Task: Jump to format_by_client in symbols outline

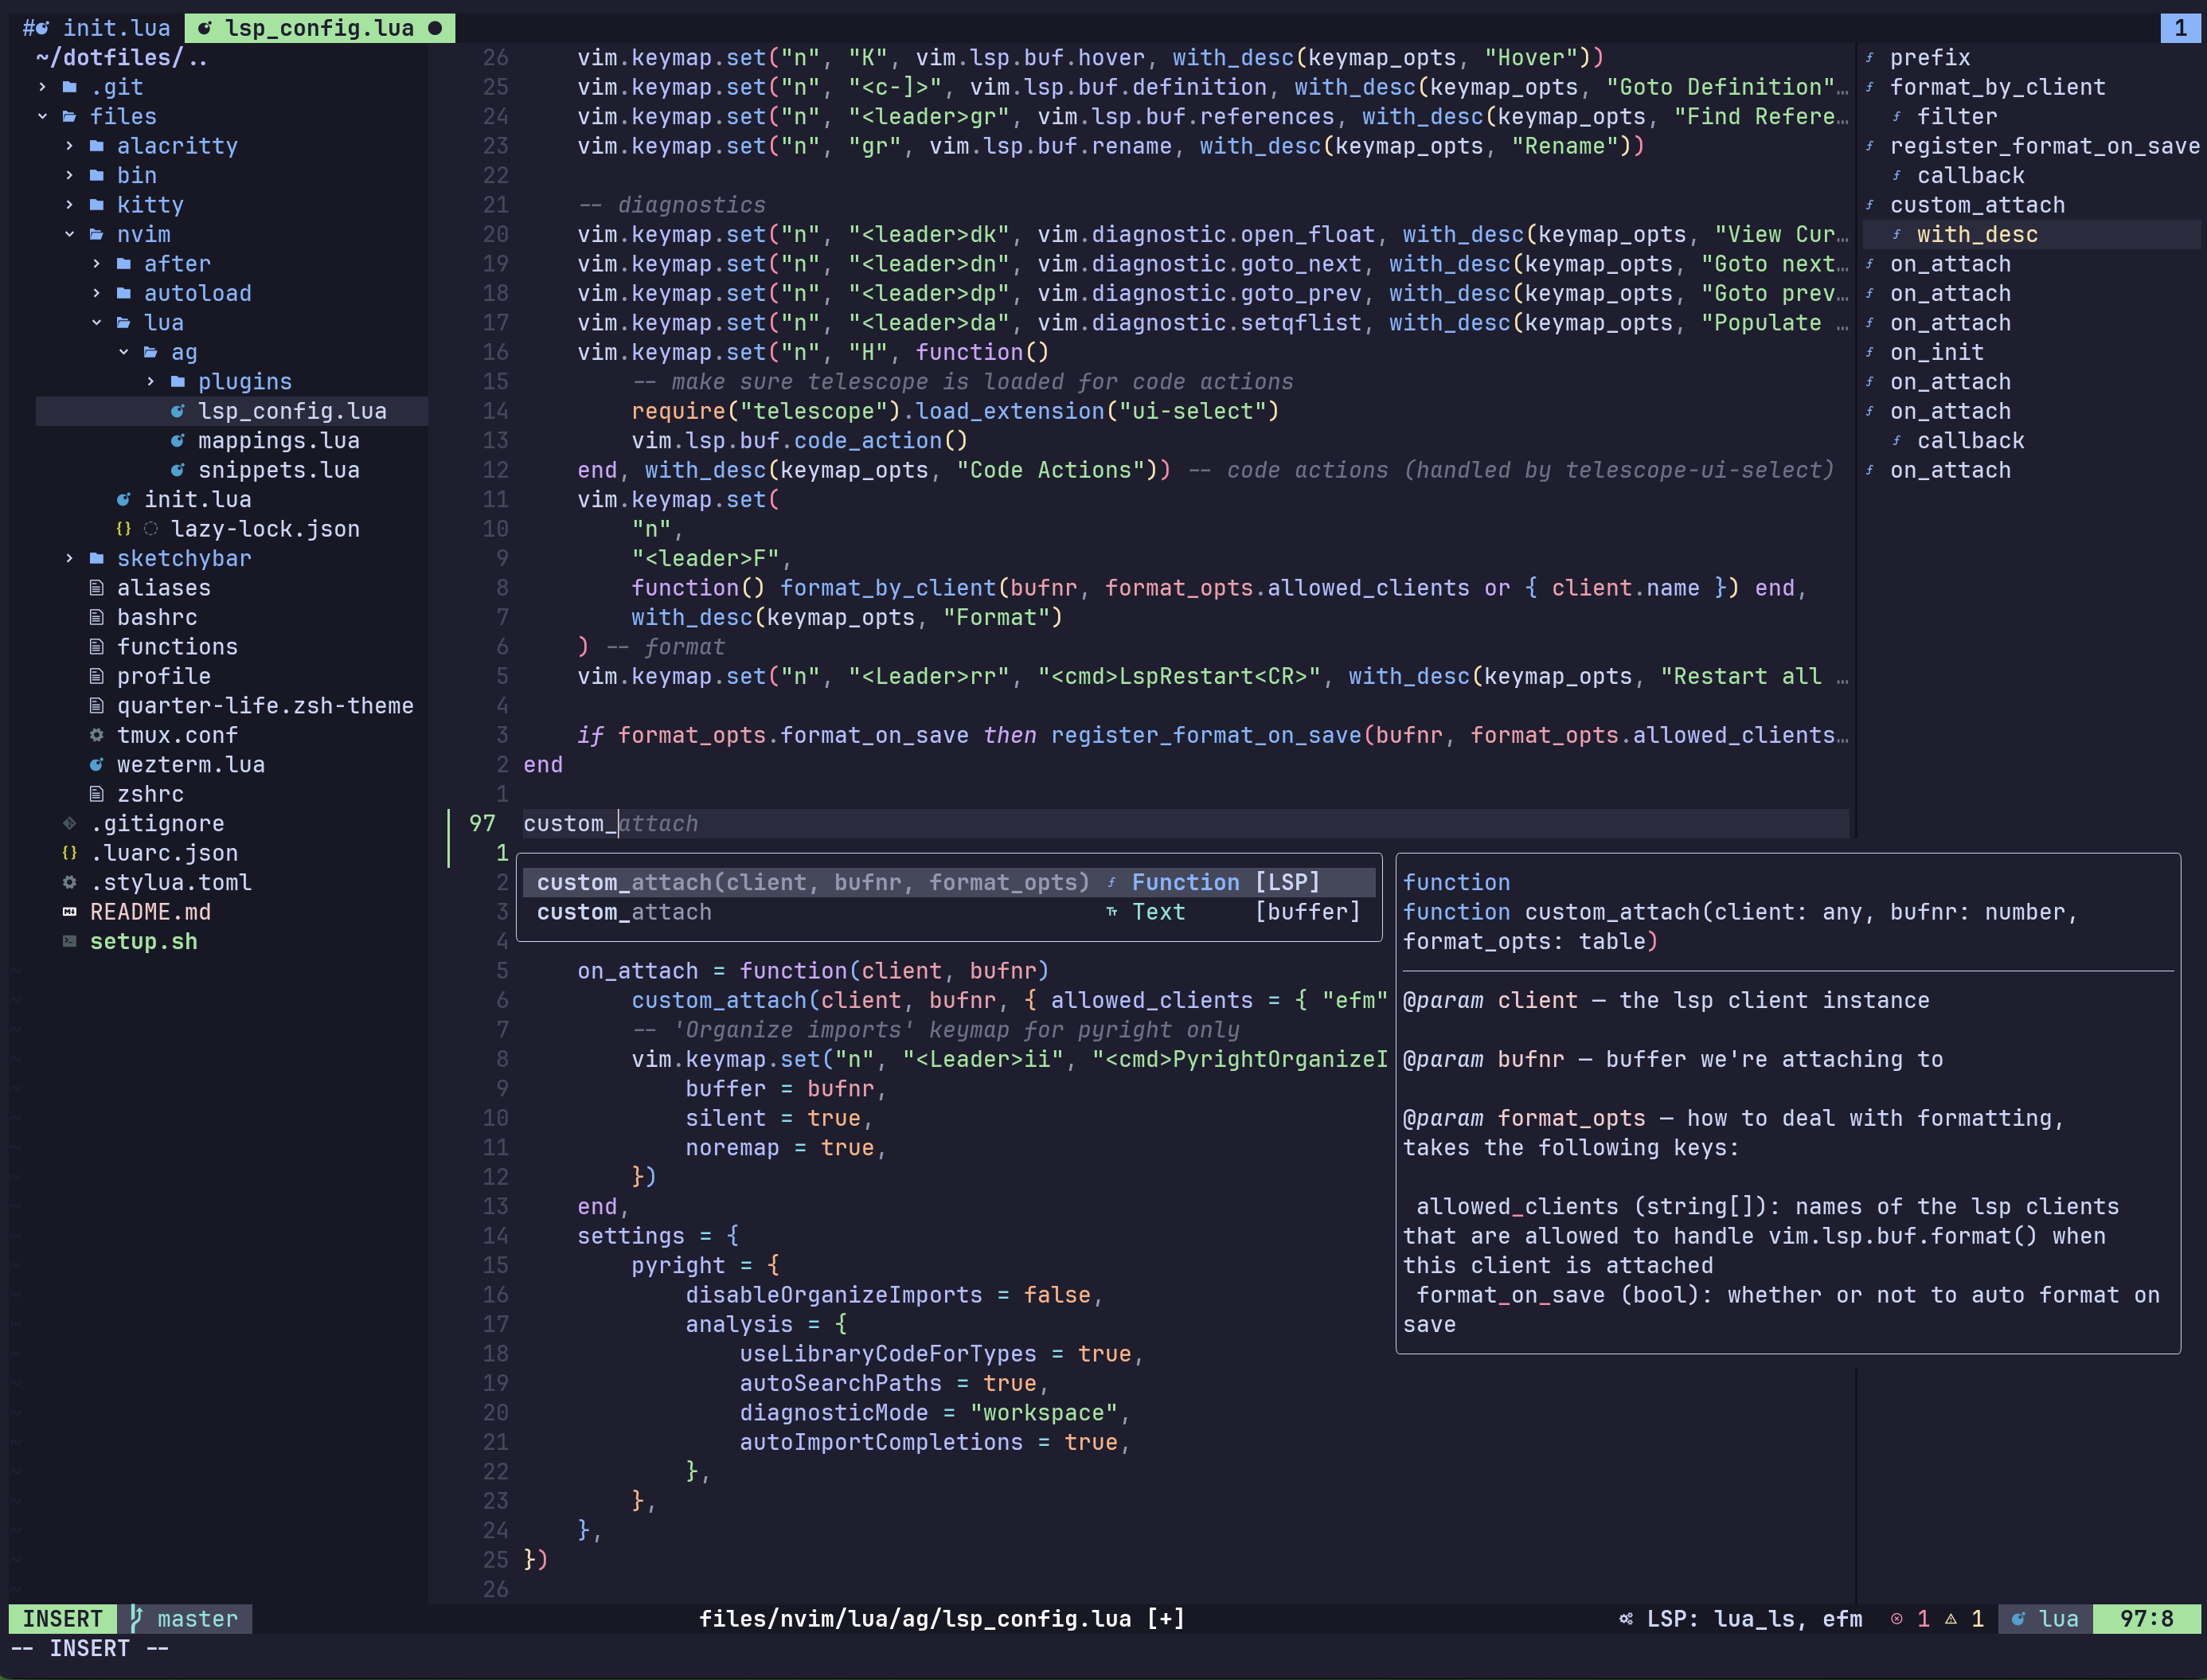Action: coord(1997,87)
